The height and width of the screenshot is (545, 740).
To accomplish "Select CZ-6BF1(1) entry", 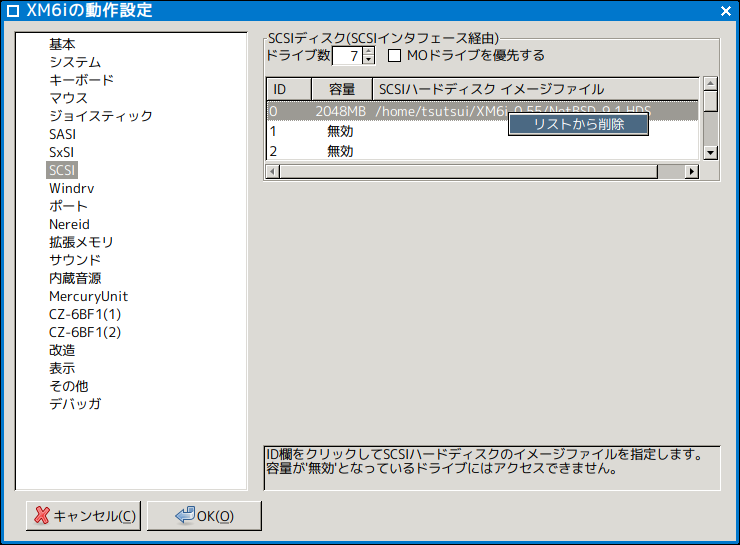I will coord(85,314).
